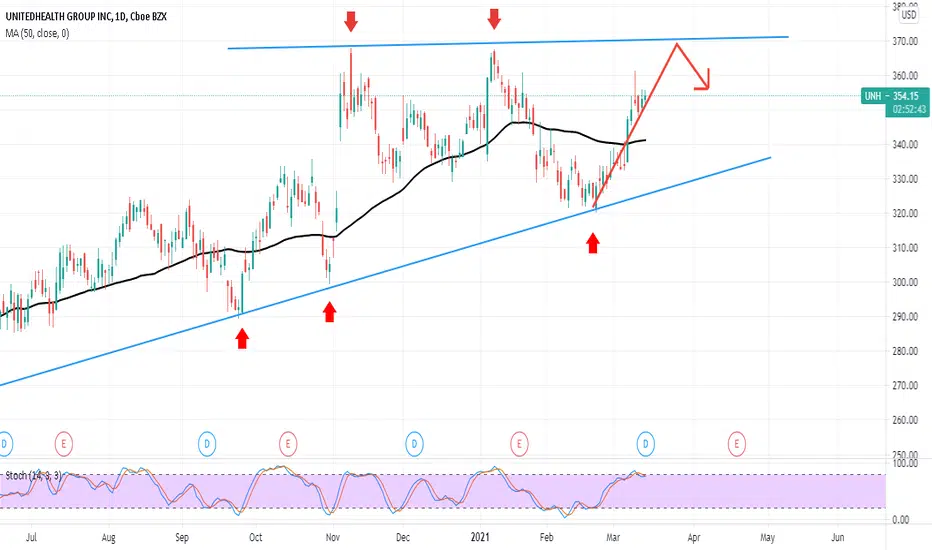932x550 pixels.
Task: Click the 270.00 price axis label
Action: point(905,386)
